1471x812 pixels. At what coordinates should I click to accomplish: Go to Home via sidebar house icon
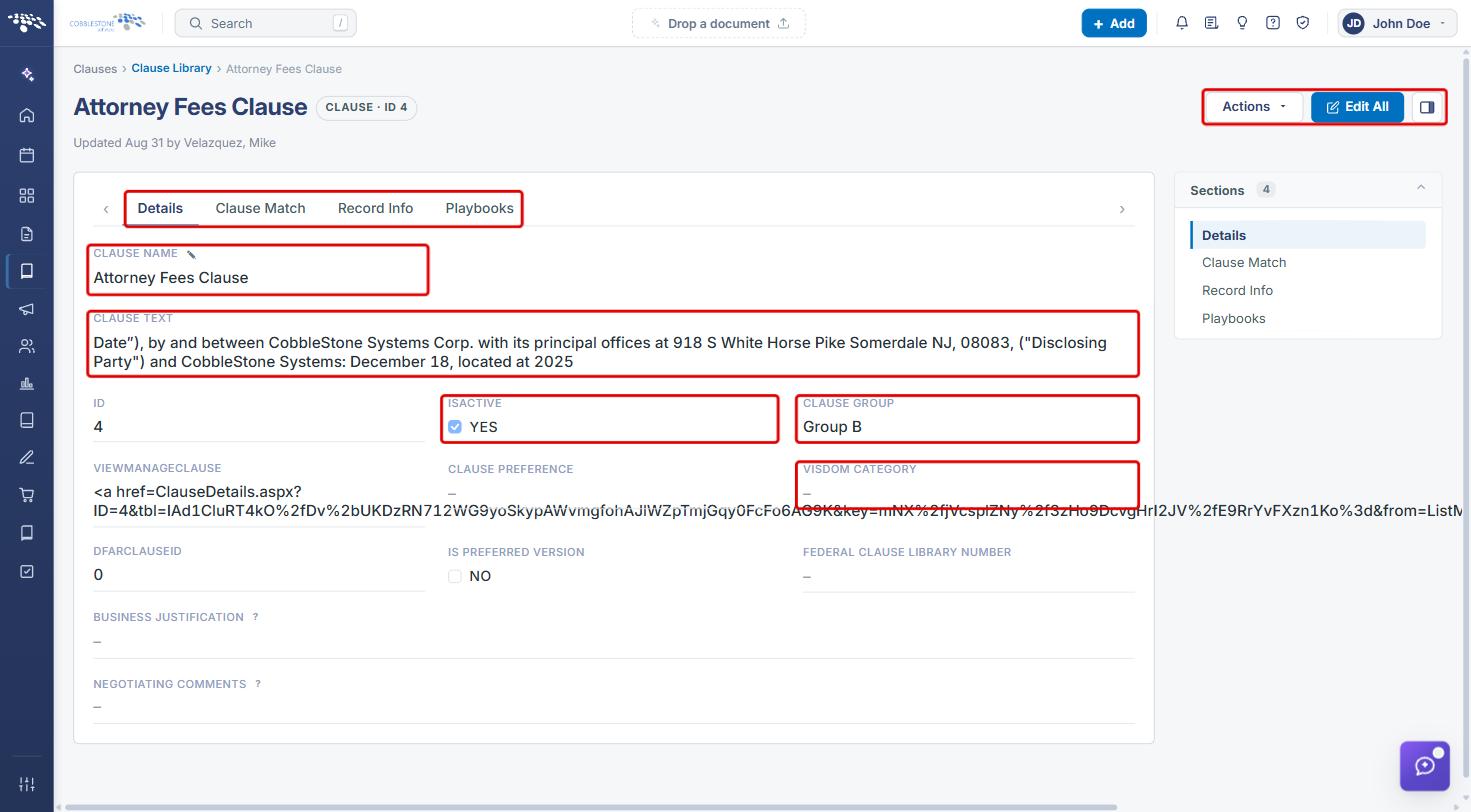tap(27, 115)
